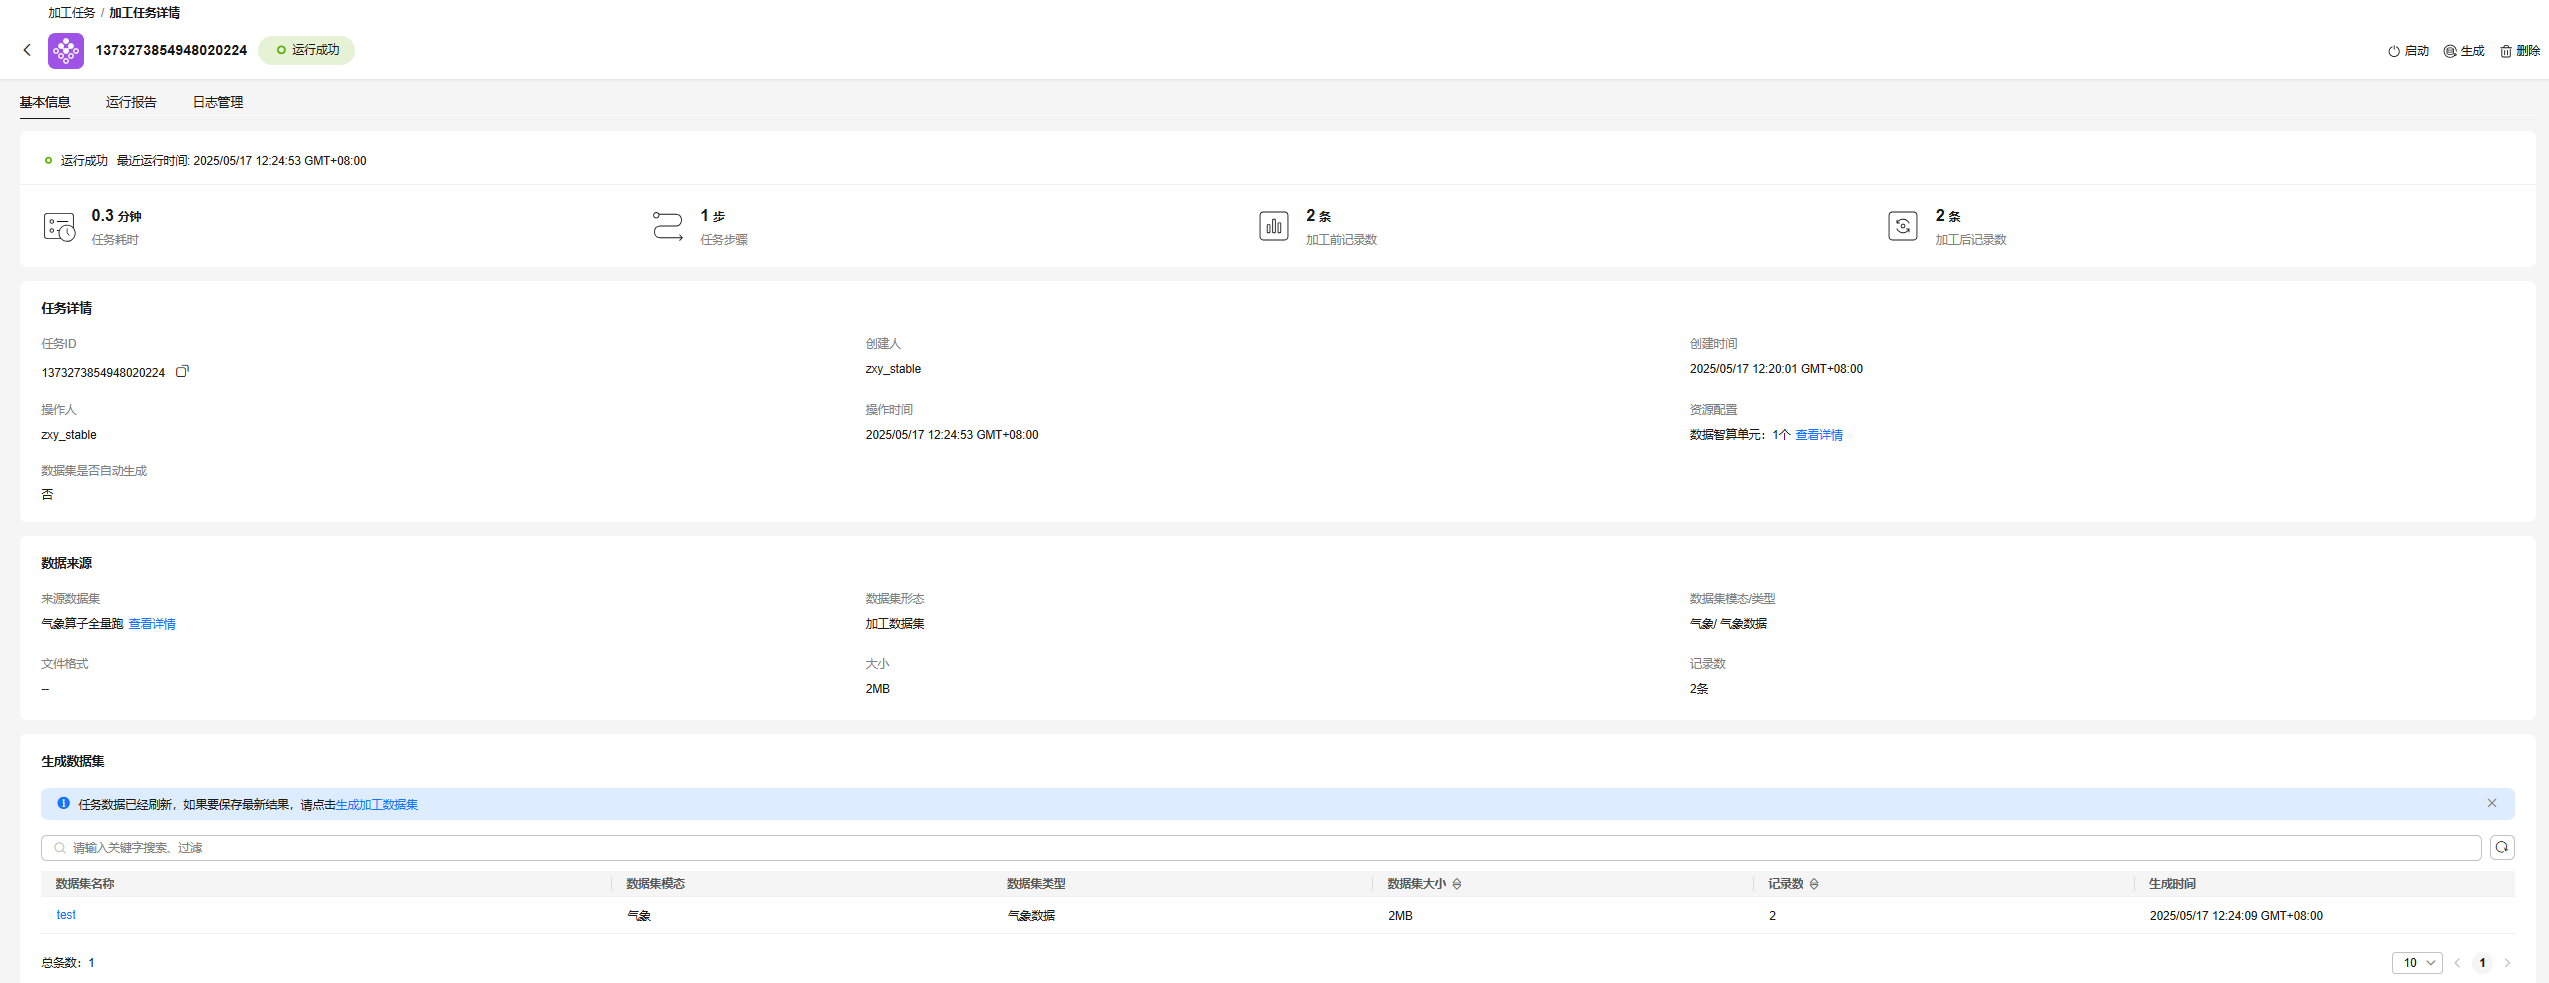Click the blue info icon in banner
This screenshot has width=2549, height=983.
[64, 803]
